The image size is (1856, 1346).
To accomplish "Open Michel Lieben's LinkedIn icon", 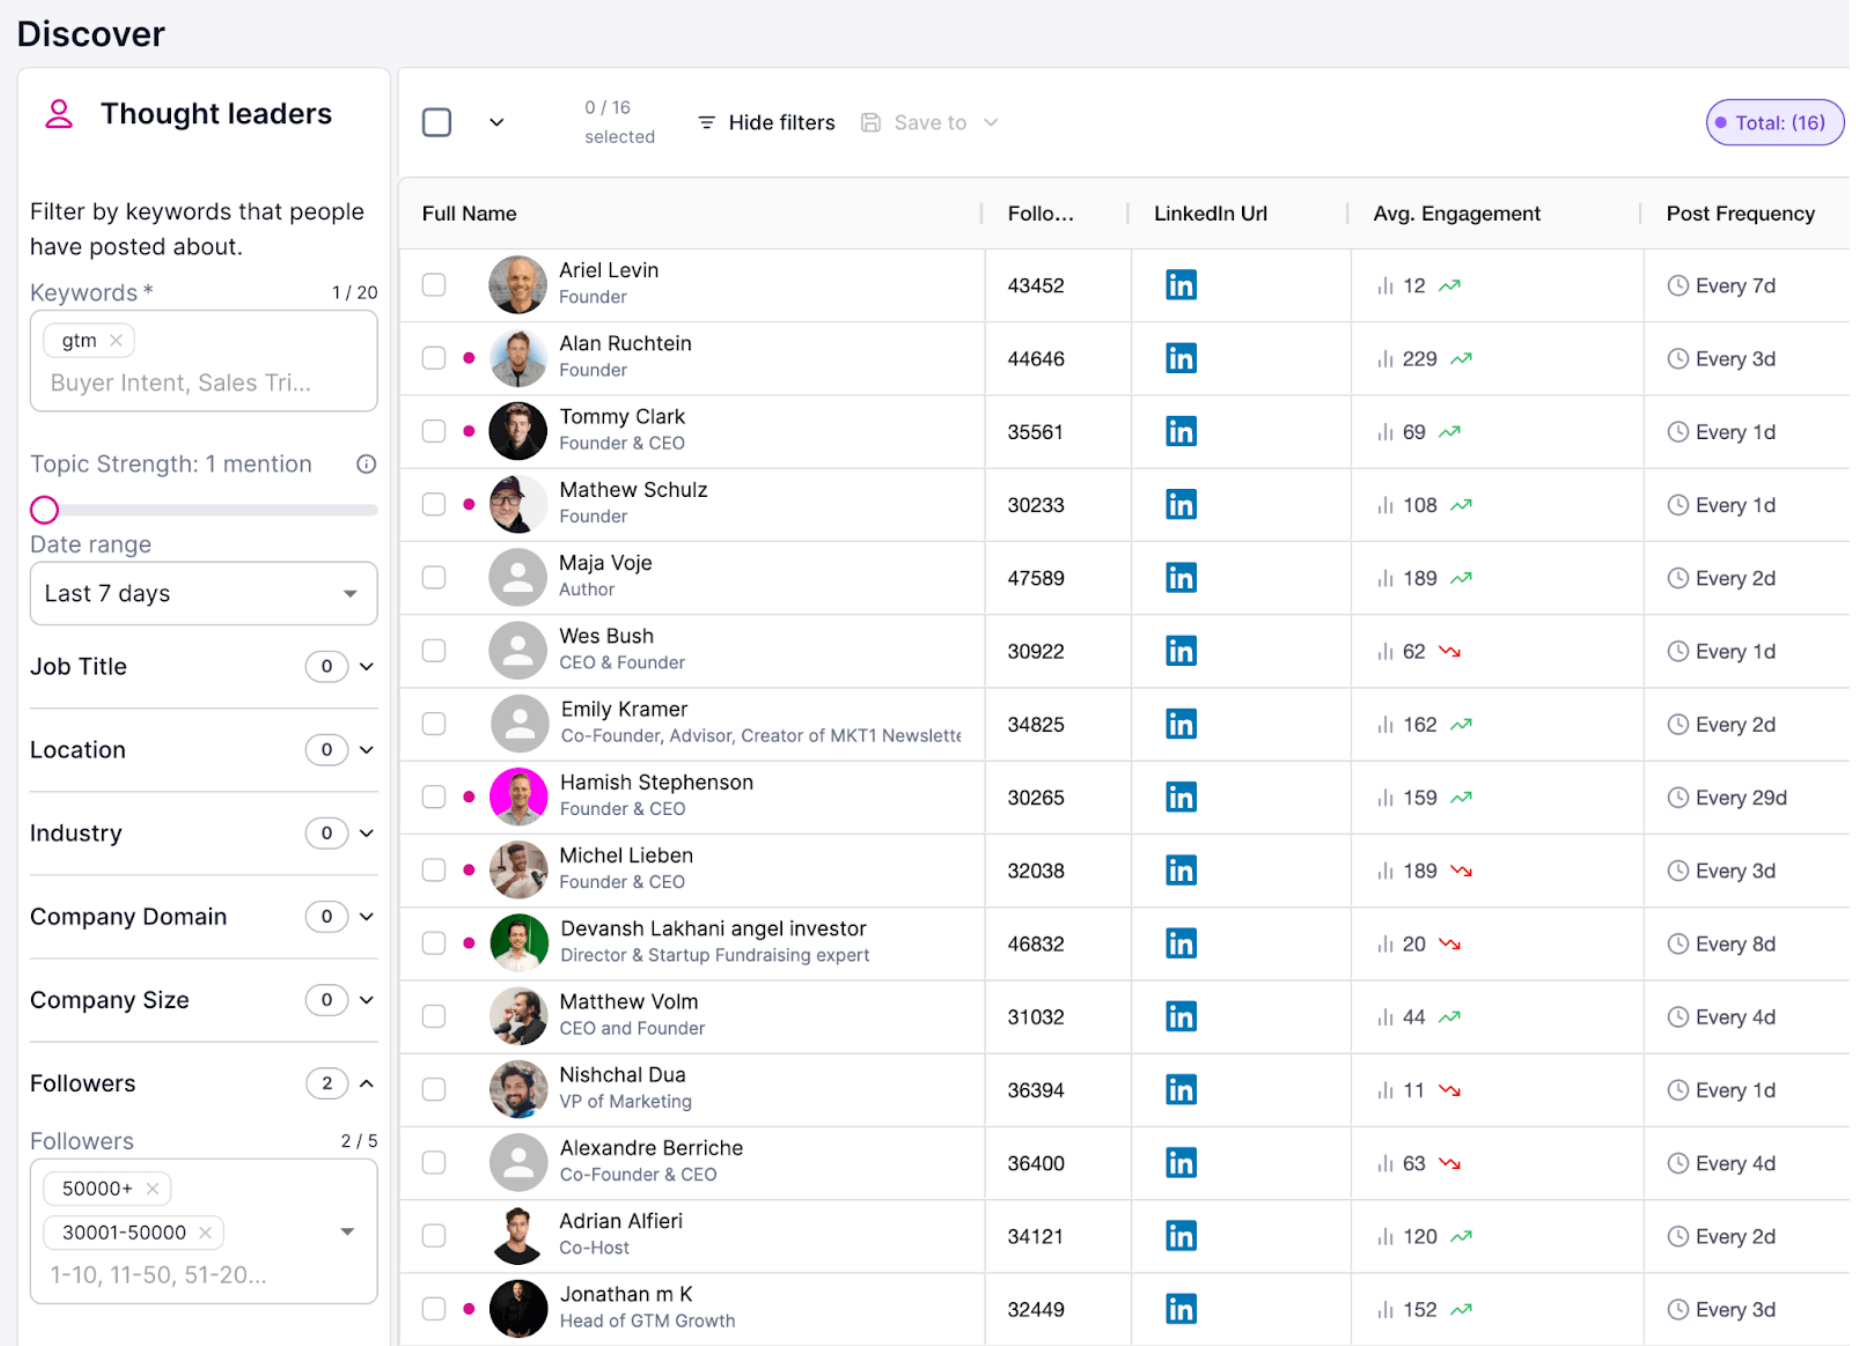I will click(1181, 870).
